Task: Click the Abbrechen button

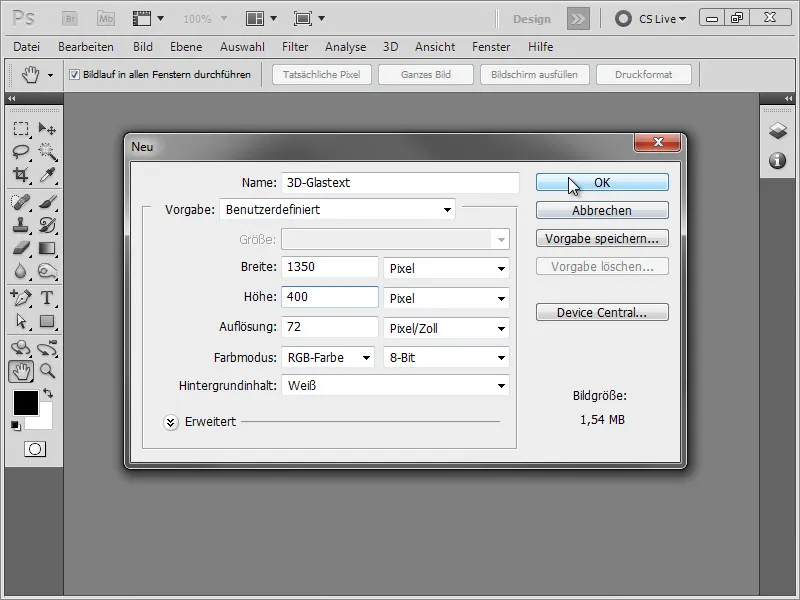Action: tap(602, 210)
